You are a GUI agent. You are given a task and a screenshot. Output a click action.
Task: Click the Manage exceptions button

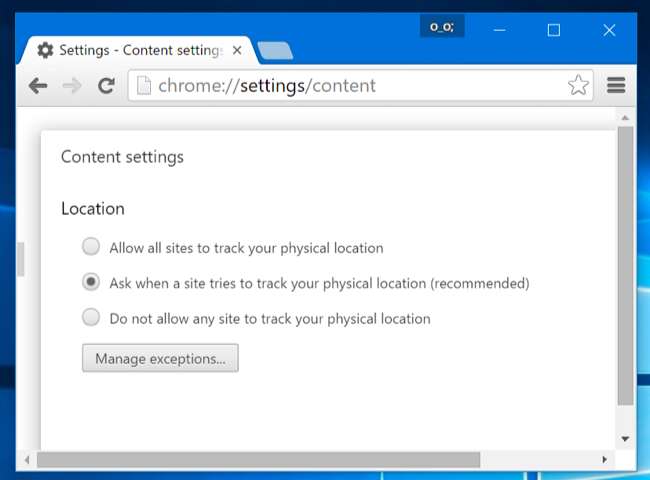pyautogui.click(x=160, y=357)
